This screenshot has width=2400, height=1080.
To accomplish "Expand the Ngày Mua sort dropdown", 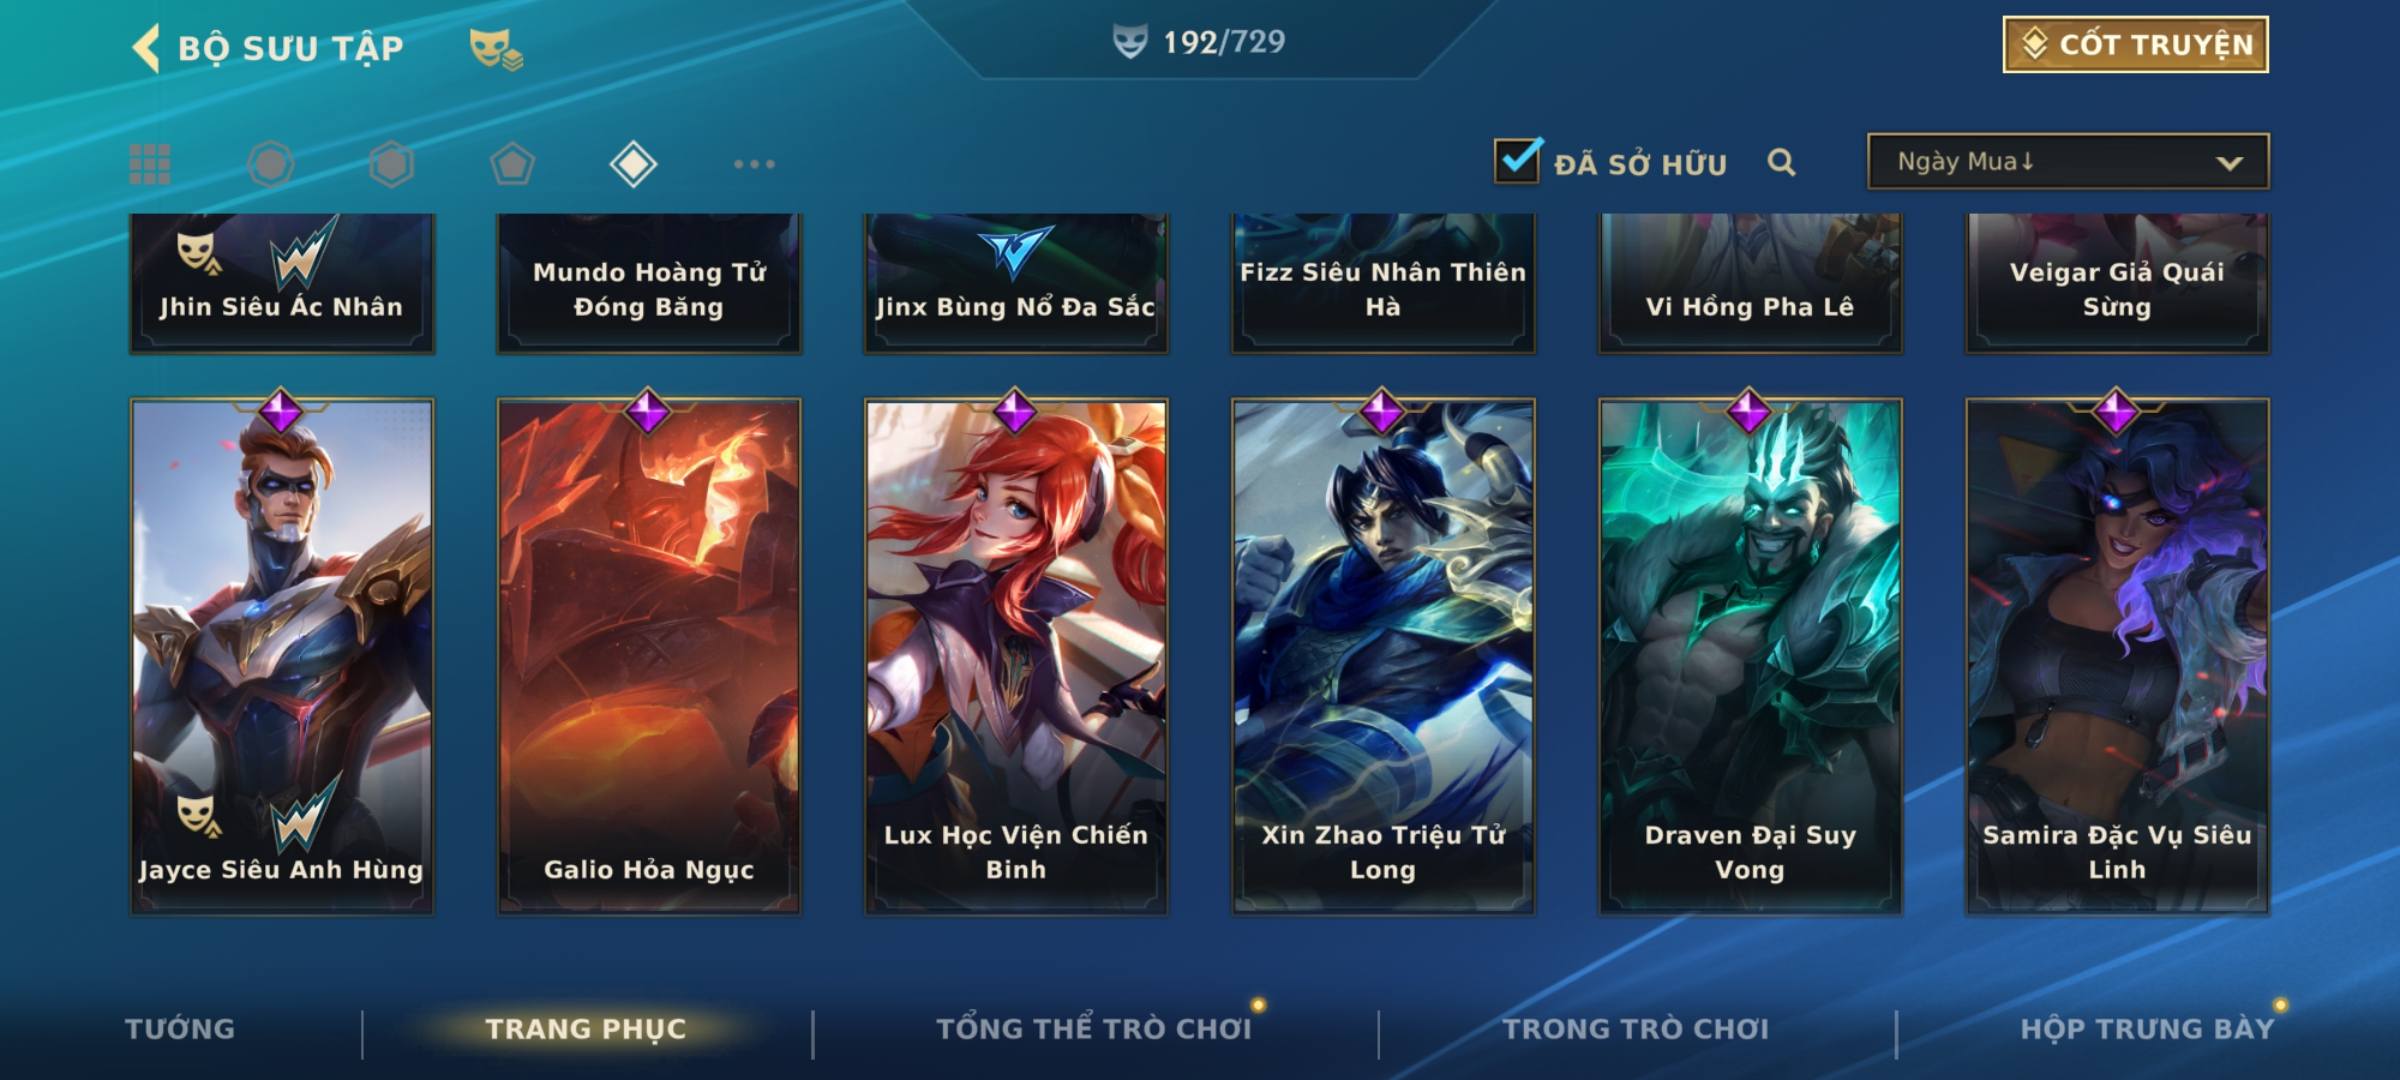I will click(2068, 162).
